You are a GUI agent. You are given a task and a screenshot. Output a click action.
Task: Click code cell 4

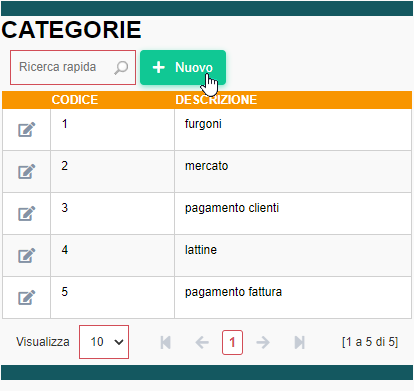(112, 256)
